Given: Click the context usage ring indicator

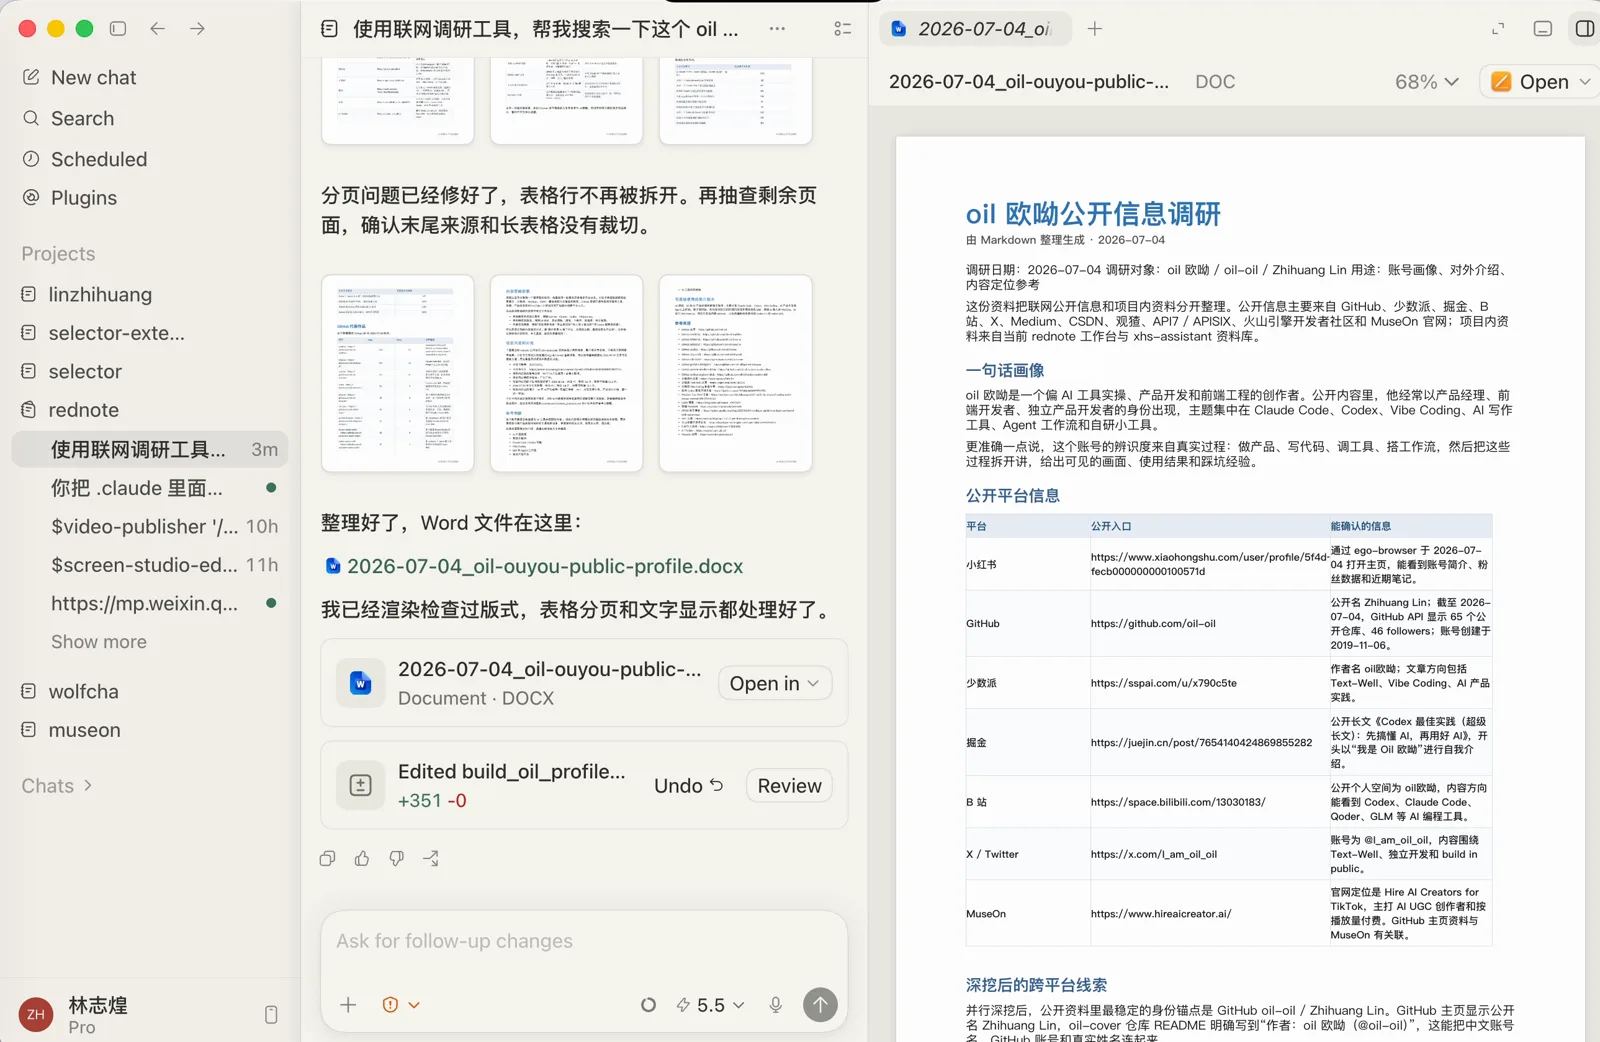Looking at the screenshot, I should (x=648, y=1005).
